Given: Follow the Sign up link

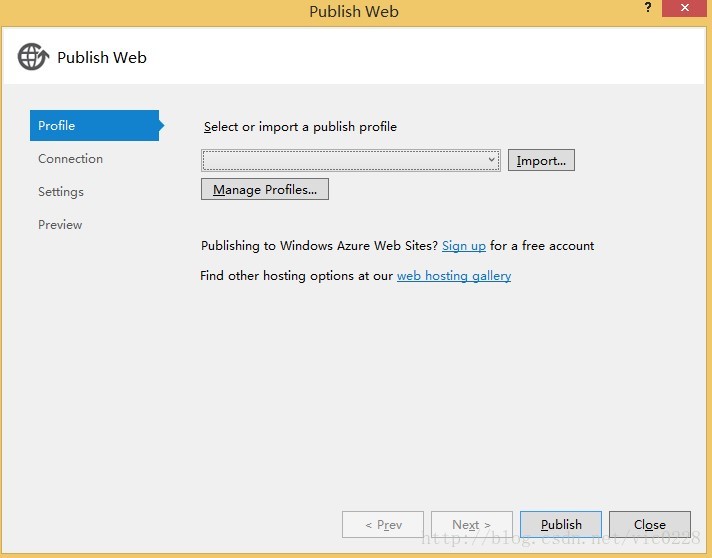Looking at the screenshot, I should pyautogui.click(x=464, y=246).
